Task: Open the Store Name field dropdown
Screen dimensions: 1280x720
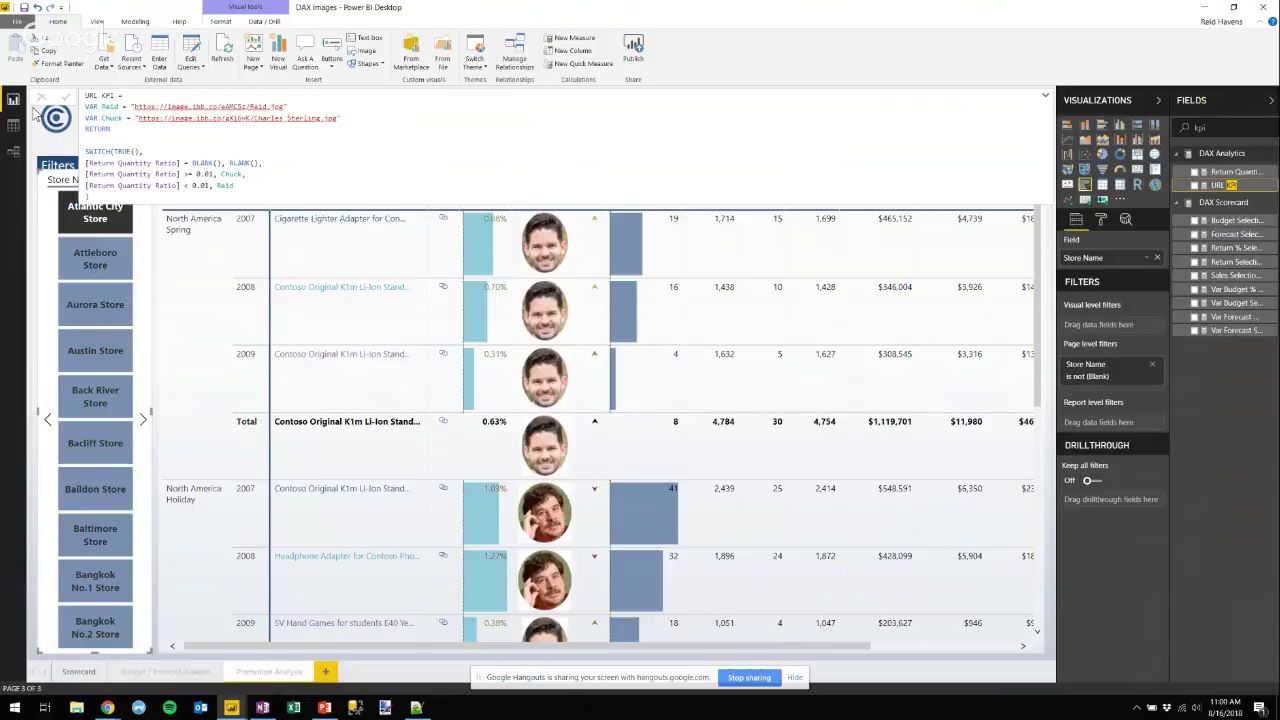Action: pos(1147,258)
